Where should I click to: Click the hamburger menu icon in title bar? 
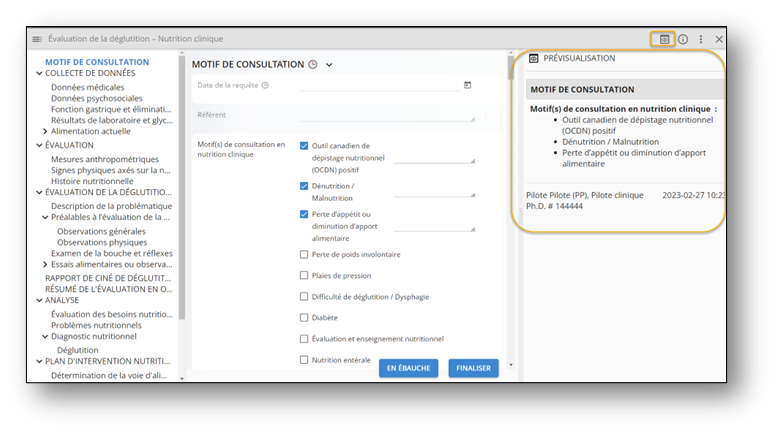[37, 39]
